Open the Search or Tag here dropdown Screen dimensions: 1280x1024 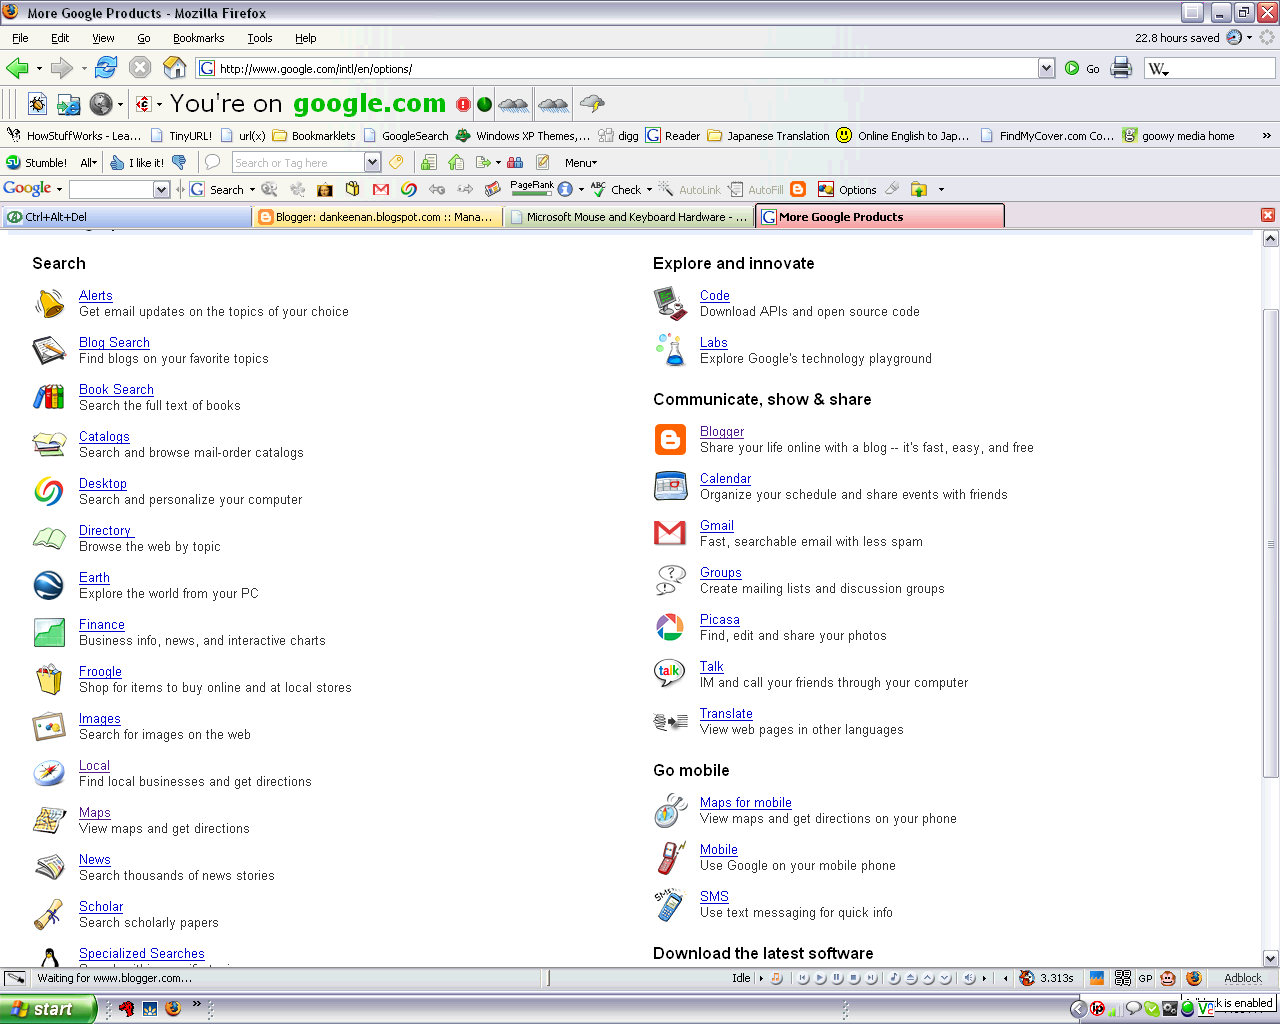373,162
